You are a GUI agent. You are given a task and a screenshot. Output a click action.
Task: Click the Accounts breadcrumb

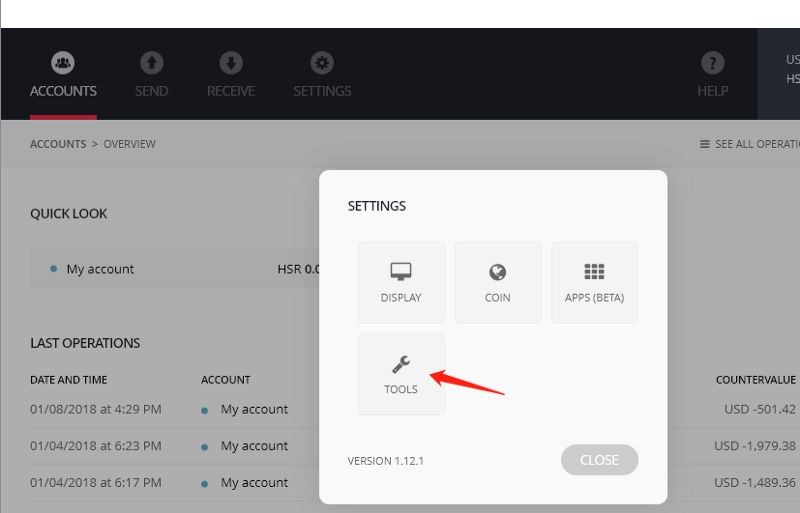coord(58,144)
